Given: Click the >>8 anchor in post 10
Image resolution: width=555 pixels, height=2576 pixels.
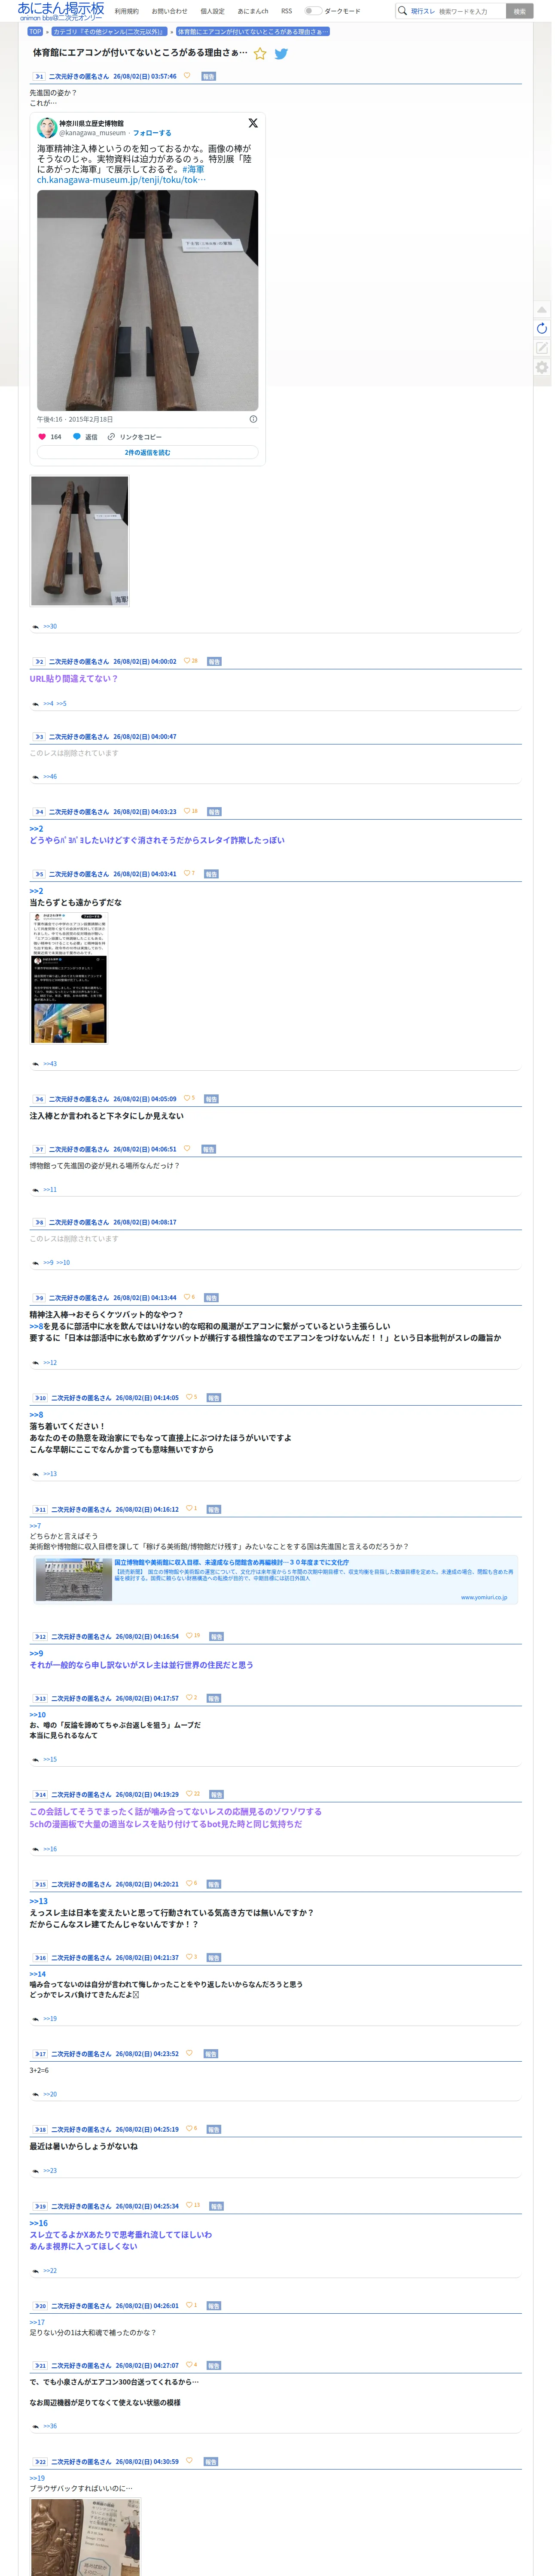Looking at the screenshot, I should [x=36, y=1415].
